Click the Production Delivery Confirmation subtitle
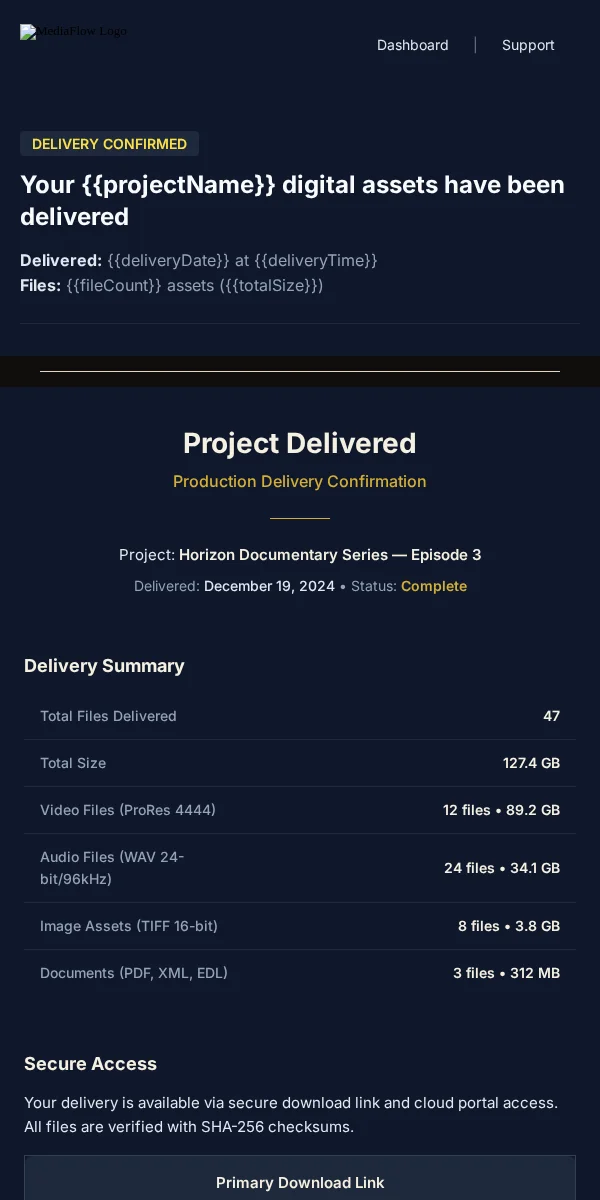600x1200 pixels. (x=300, y=481)
